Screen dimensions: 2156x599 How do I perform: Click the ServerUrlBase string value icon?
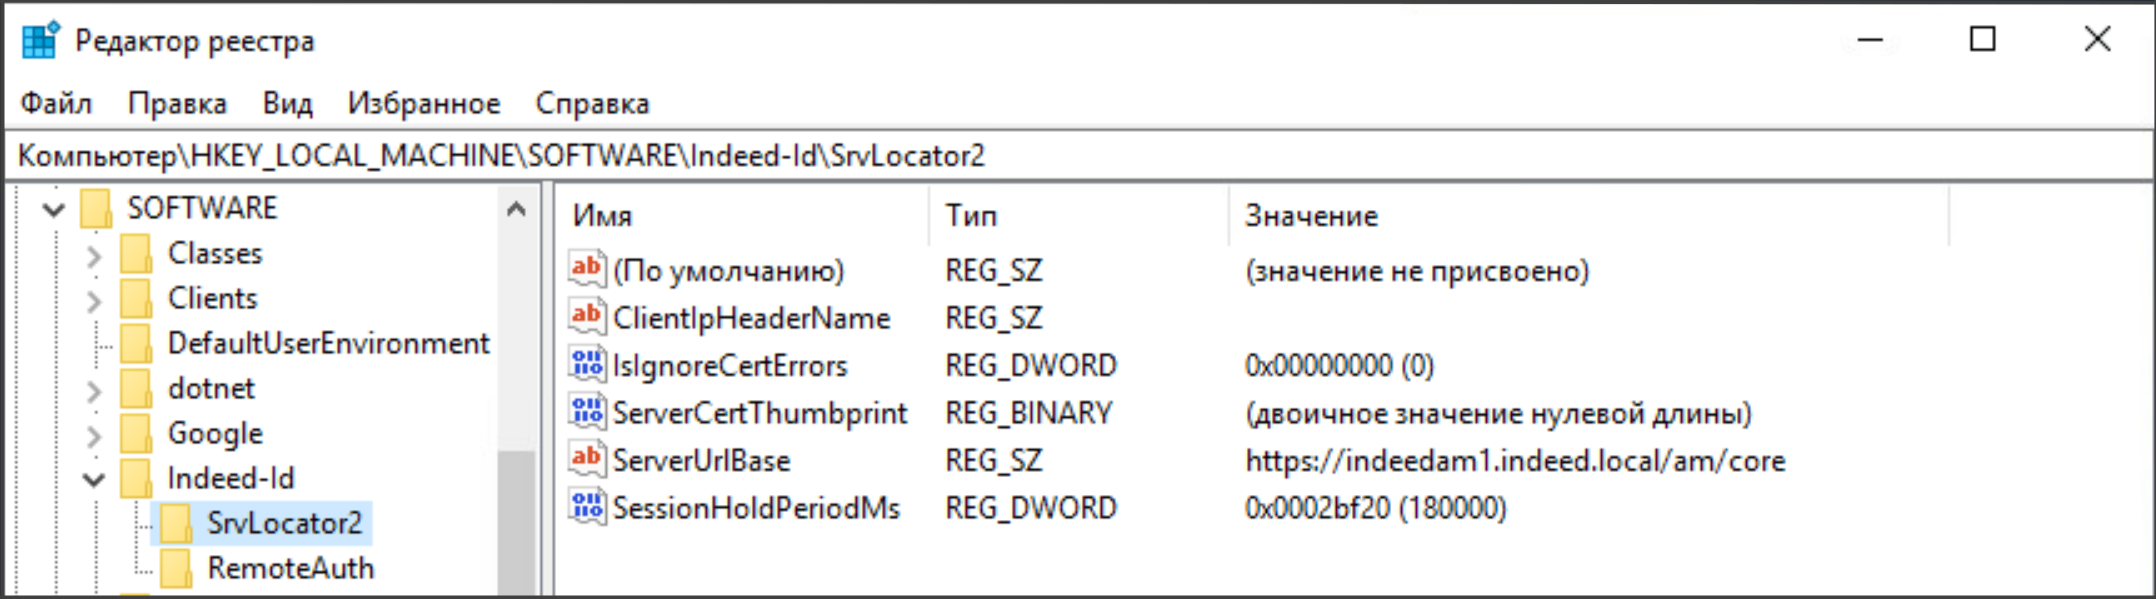(587, 459)
